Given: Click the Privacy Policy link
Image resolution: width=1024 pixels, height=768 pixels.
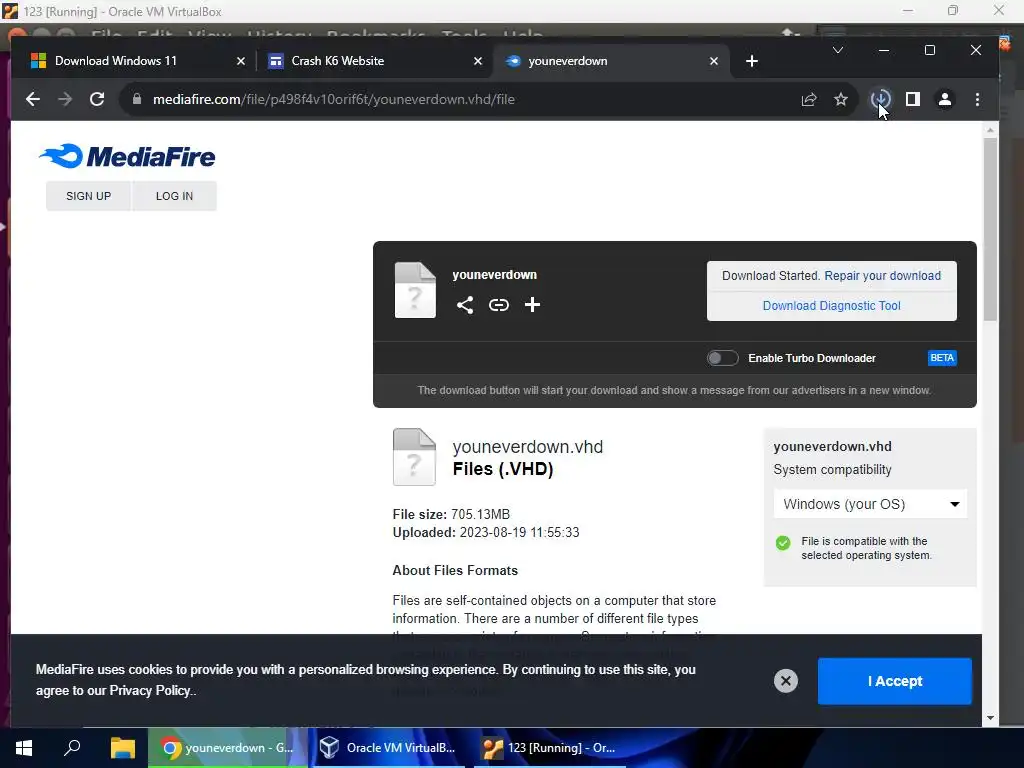Looking at the screenshot, I should pos(150,690).
